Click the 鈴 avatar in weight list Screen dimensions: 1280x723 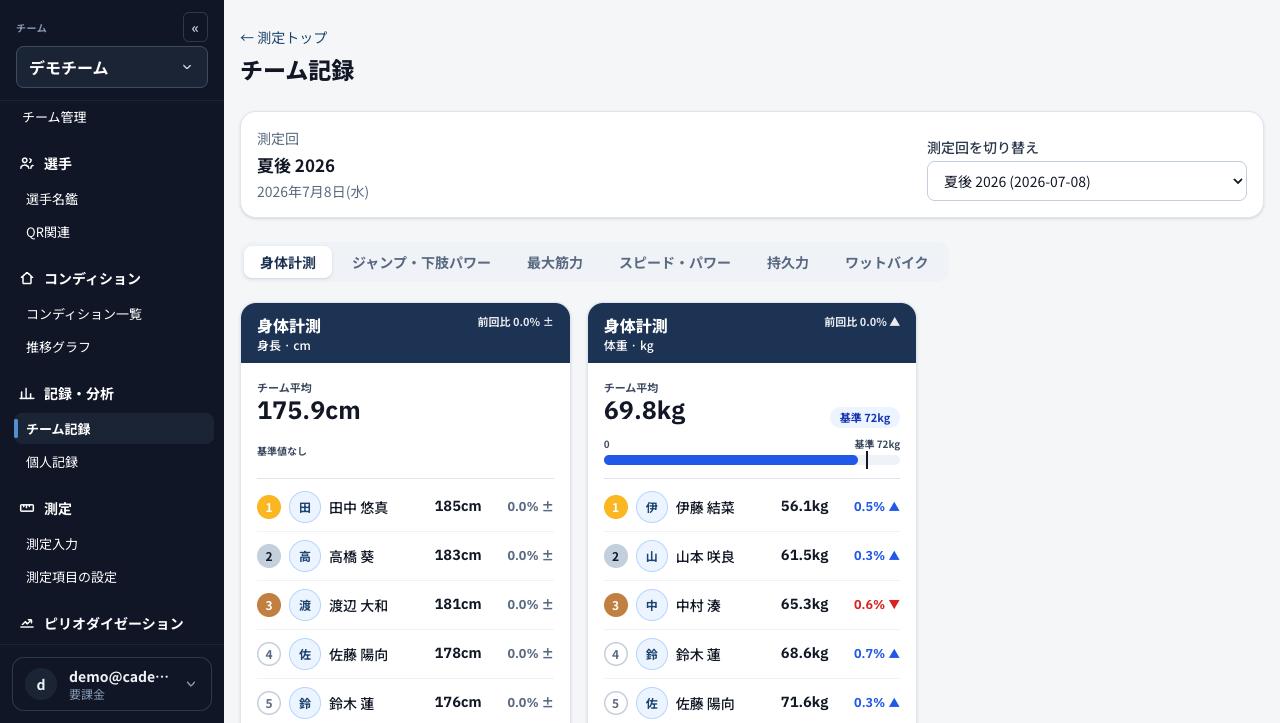652,654
